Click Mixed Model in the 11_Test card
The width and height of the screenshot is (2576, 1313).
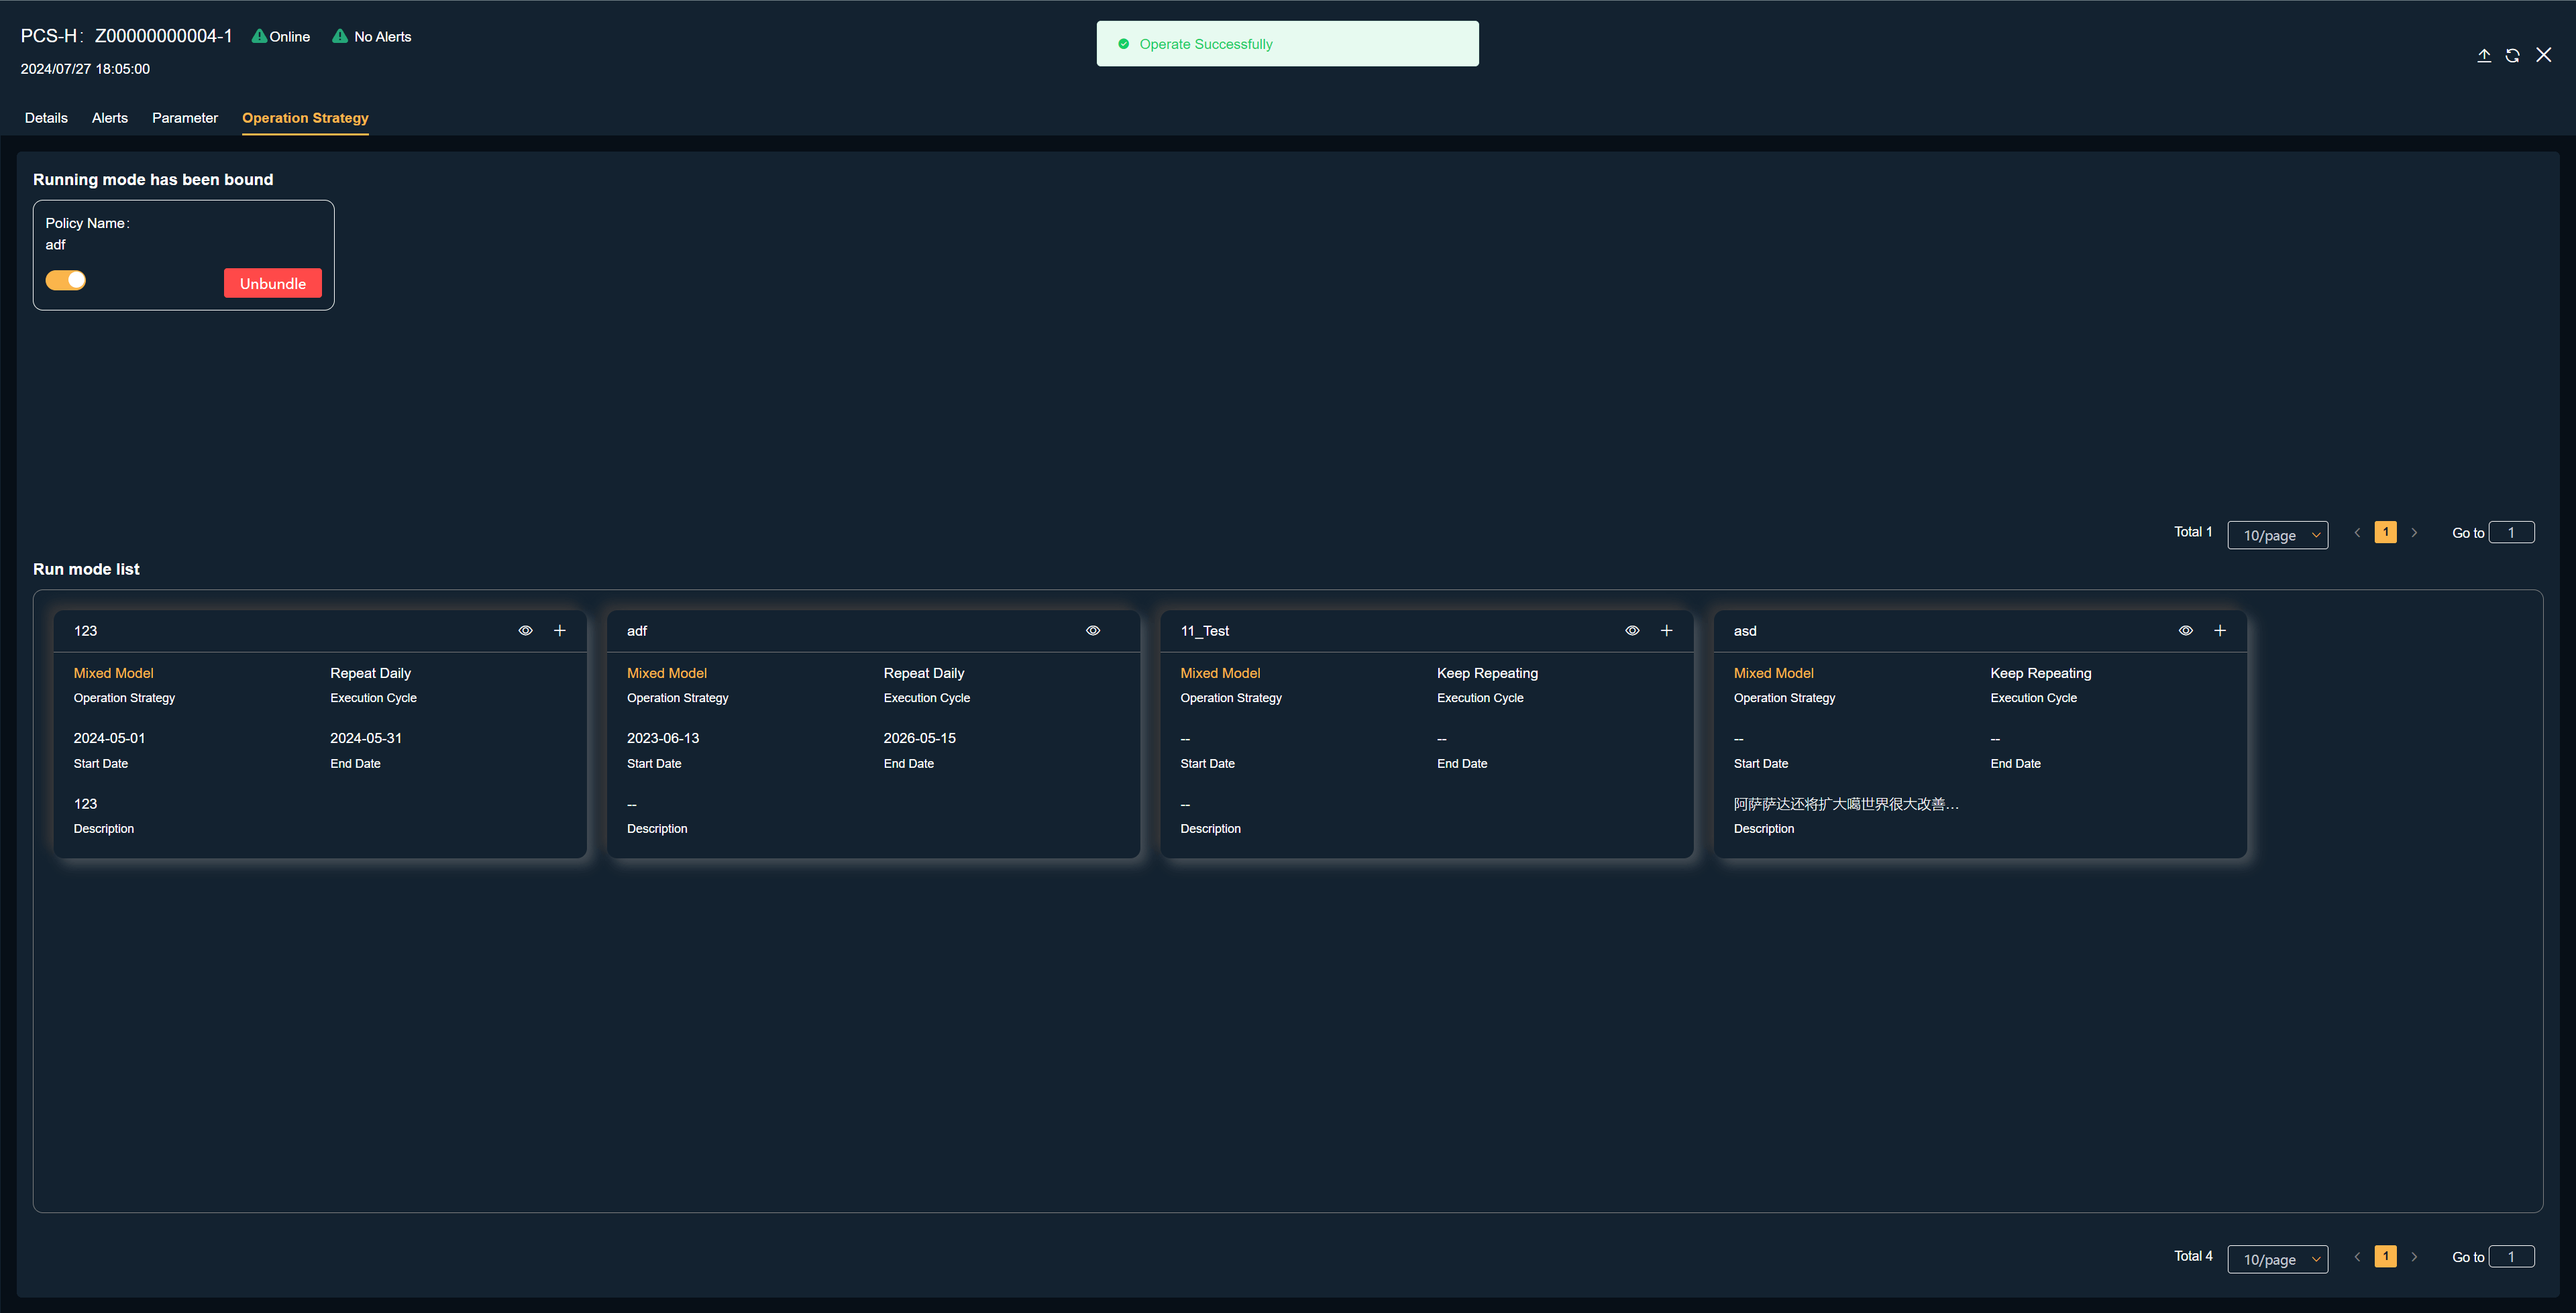(1220, 673)
